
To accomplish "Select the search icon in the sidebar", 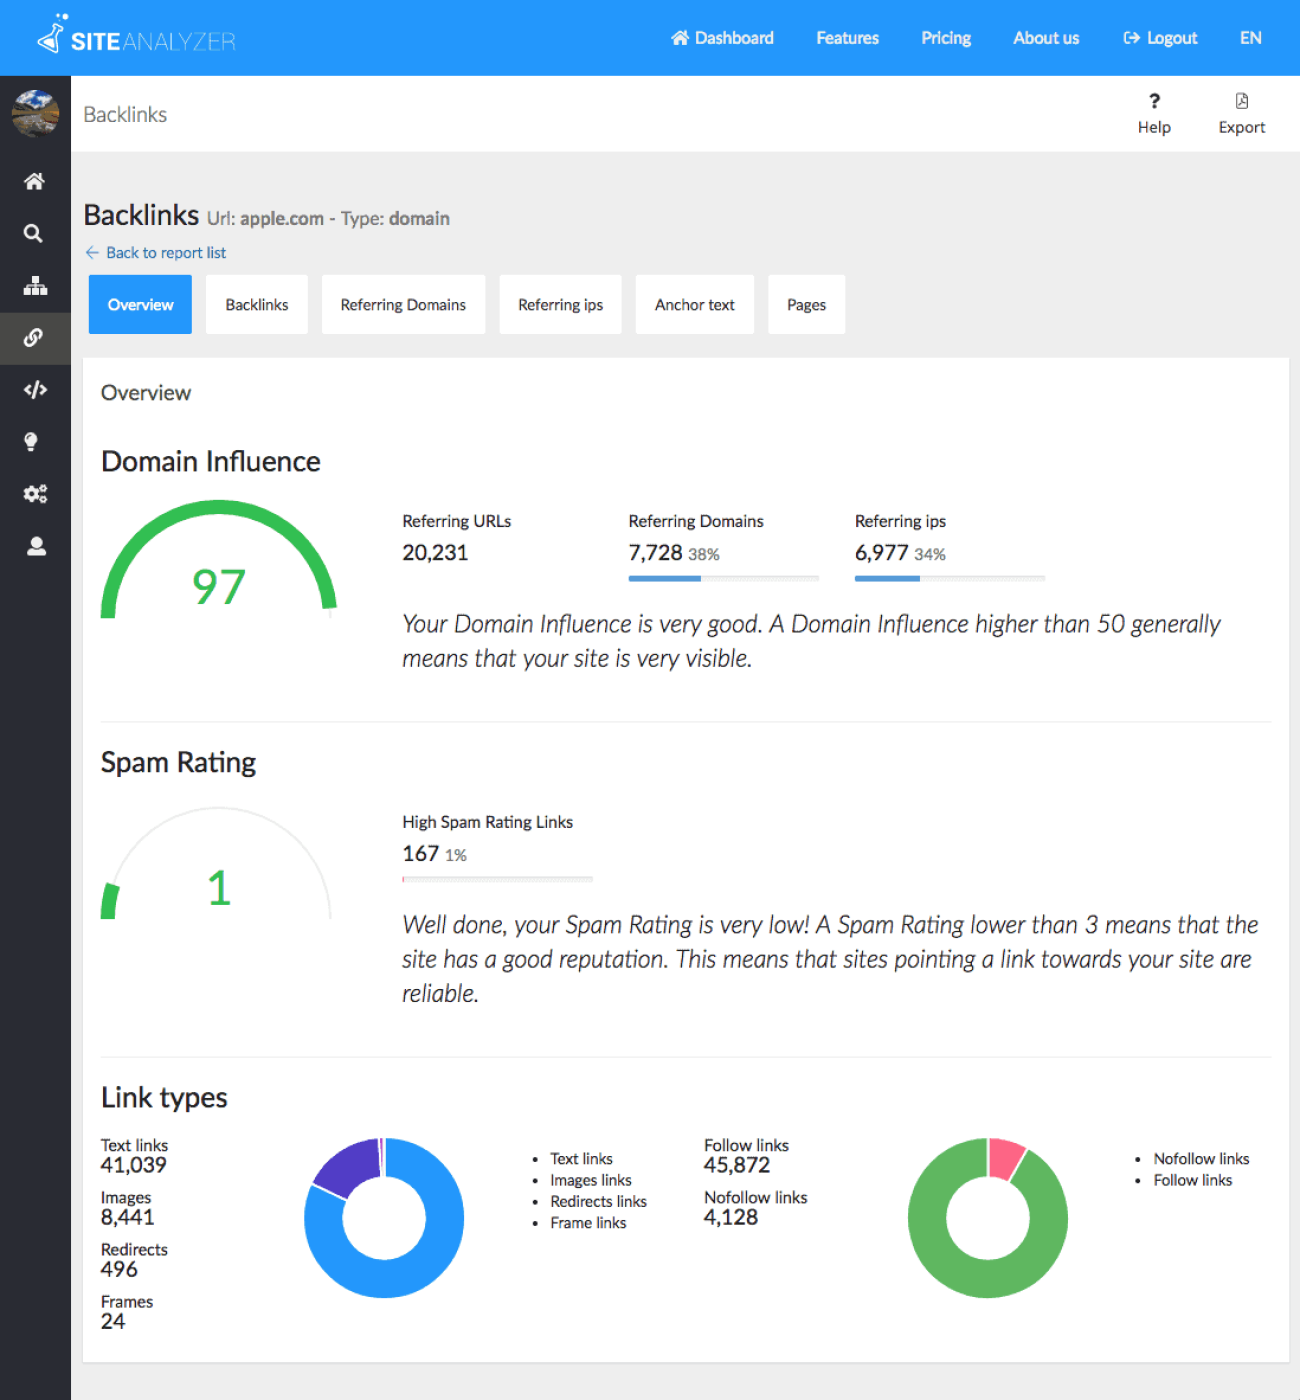I will [x=34, y=233].
